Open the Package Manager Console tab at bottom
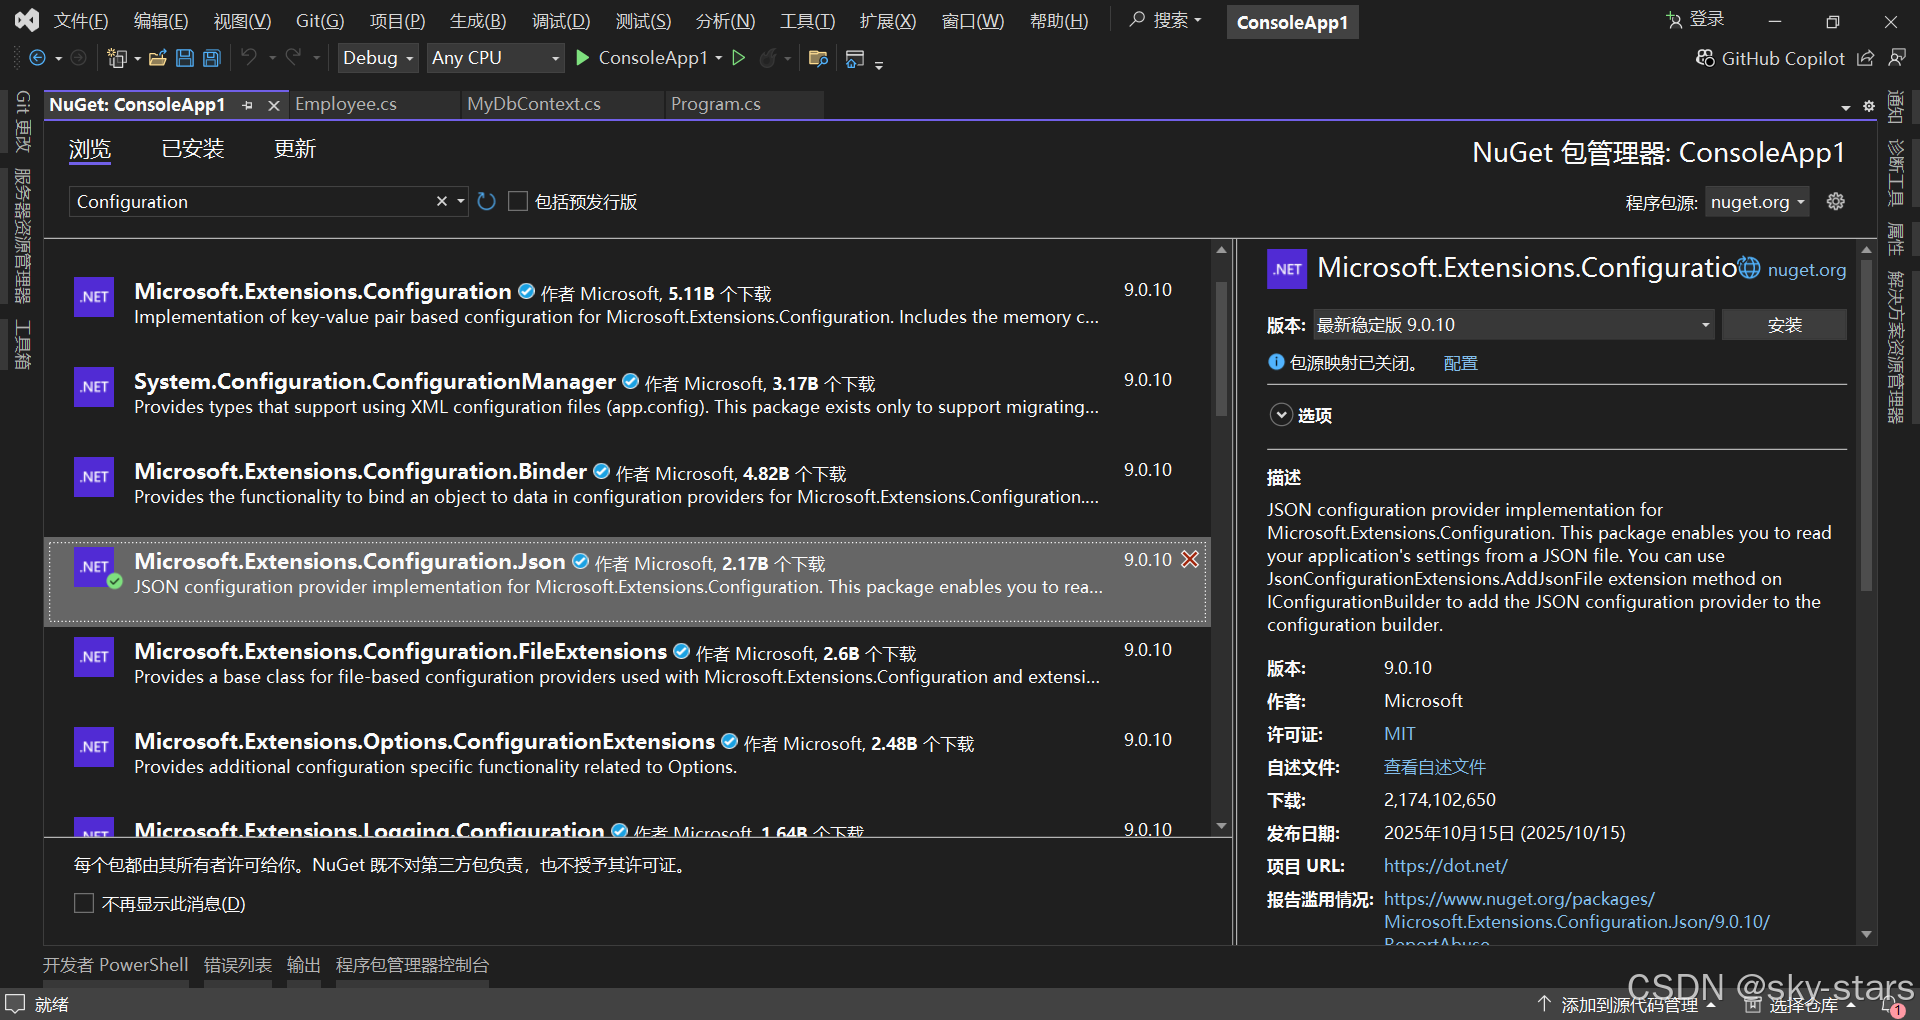Screen dimensions: 1920x1020 coord(412,965)
